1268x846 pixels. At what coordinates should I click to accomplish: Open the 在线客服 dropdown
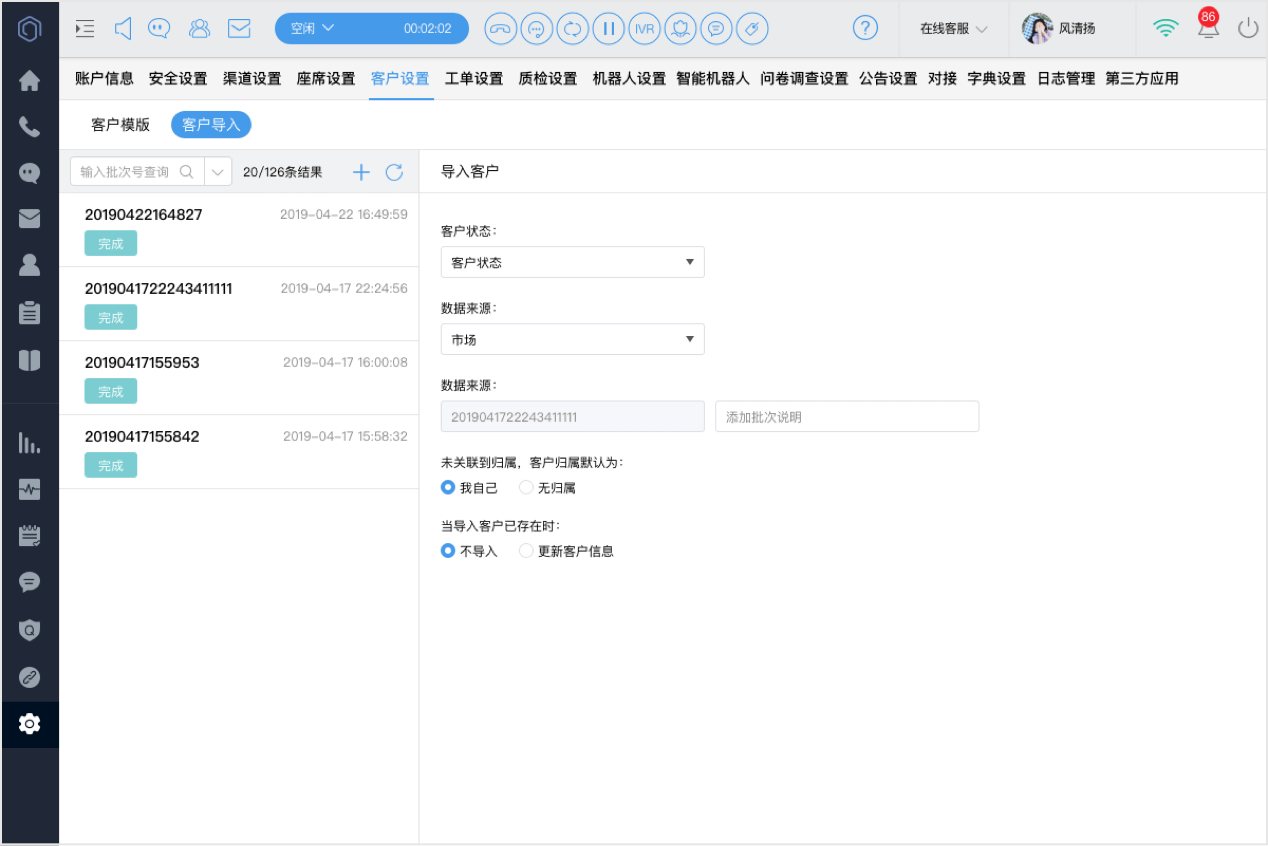(x=954, y=28)
